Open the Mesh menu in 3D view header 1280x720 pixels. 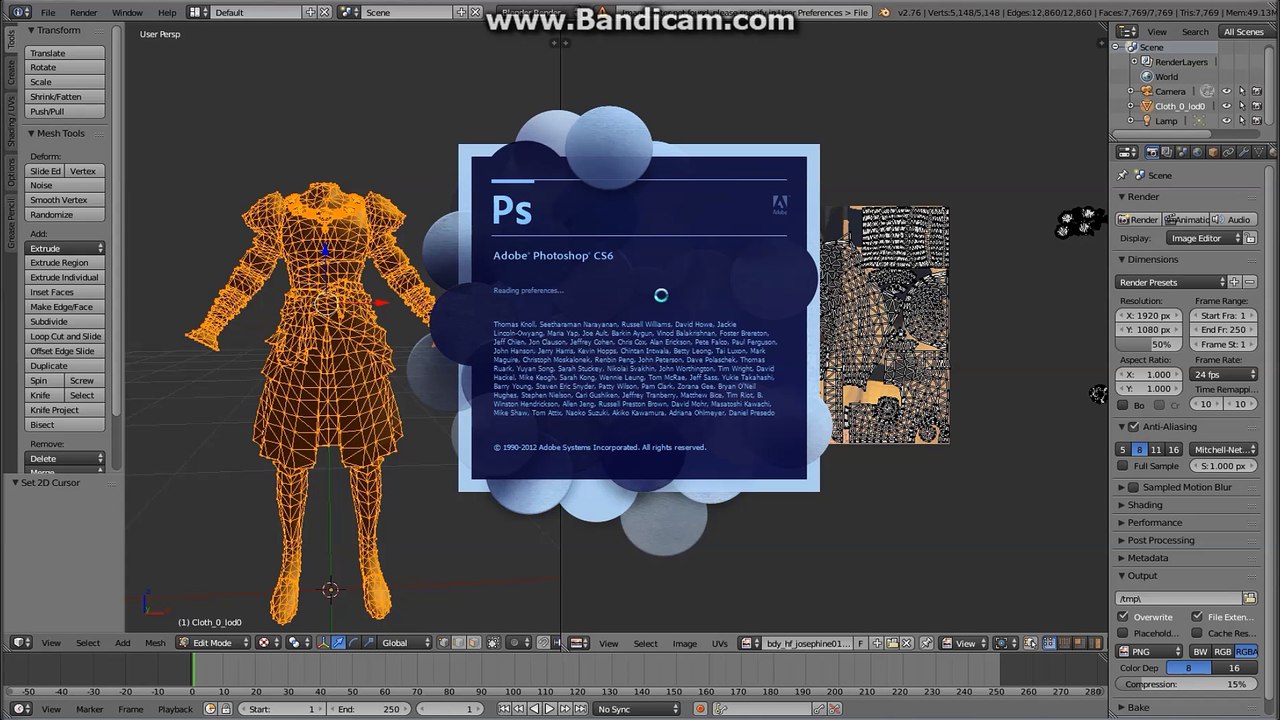(155, 643)
